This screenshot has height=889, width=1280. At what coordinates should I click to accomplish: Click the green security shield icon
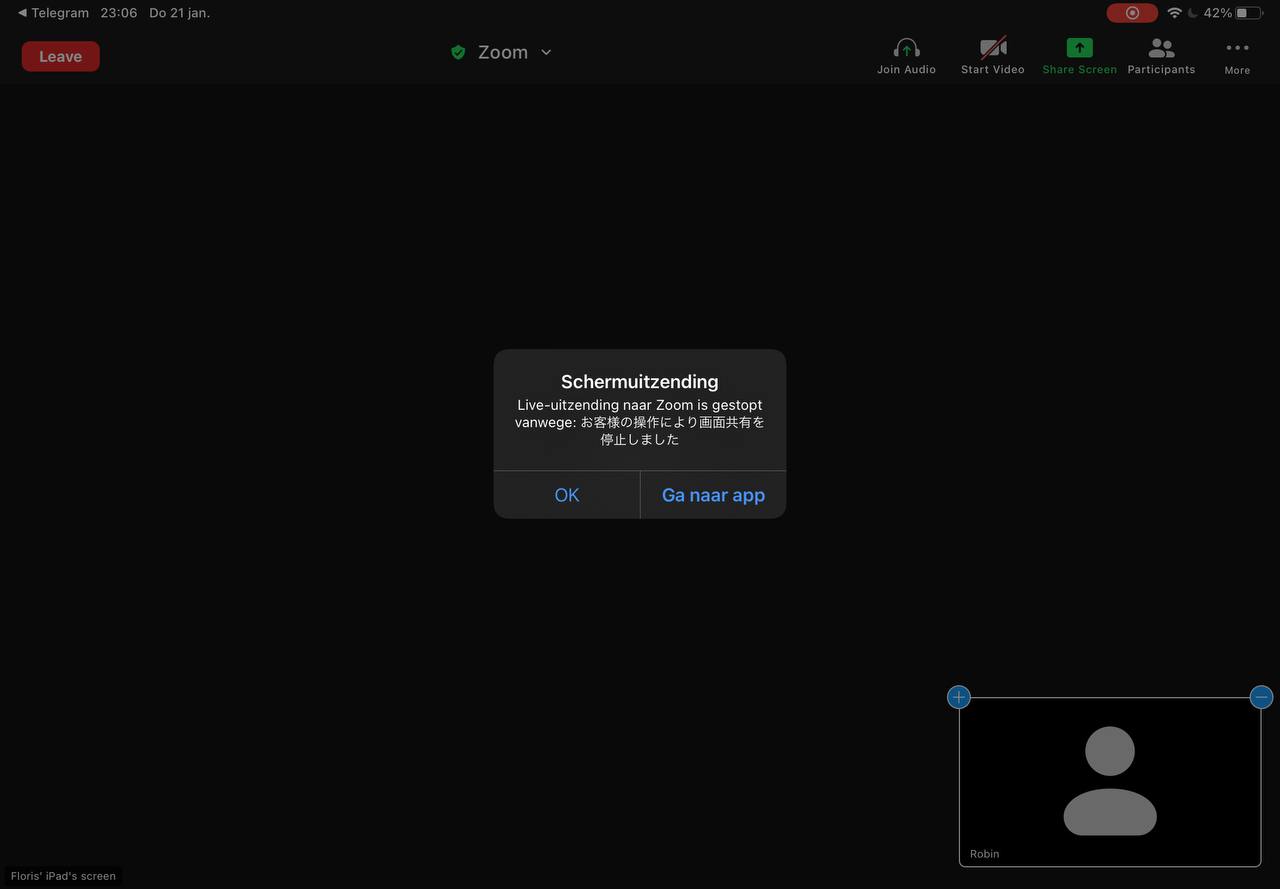click(458, 53)
